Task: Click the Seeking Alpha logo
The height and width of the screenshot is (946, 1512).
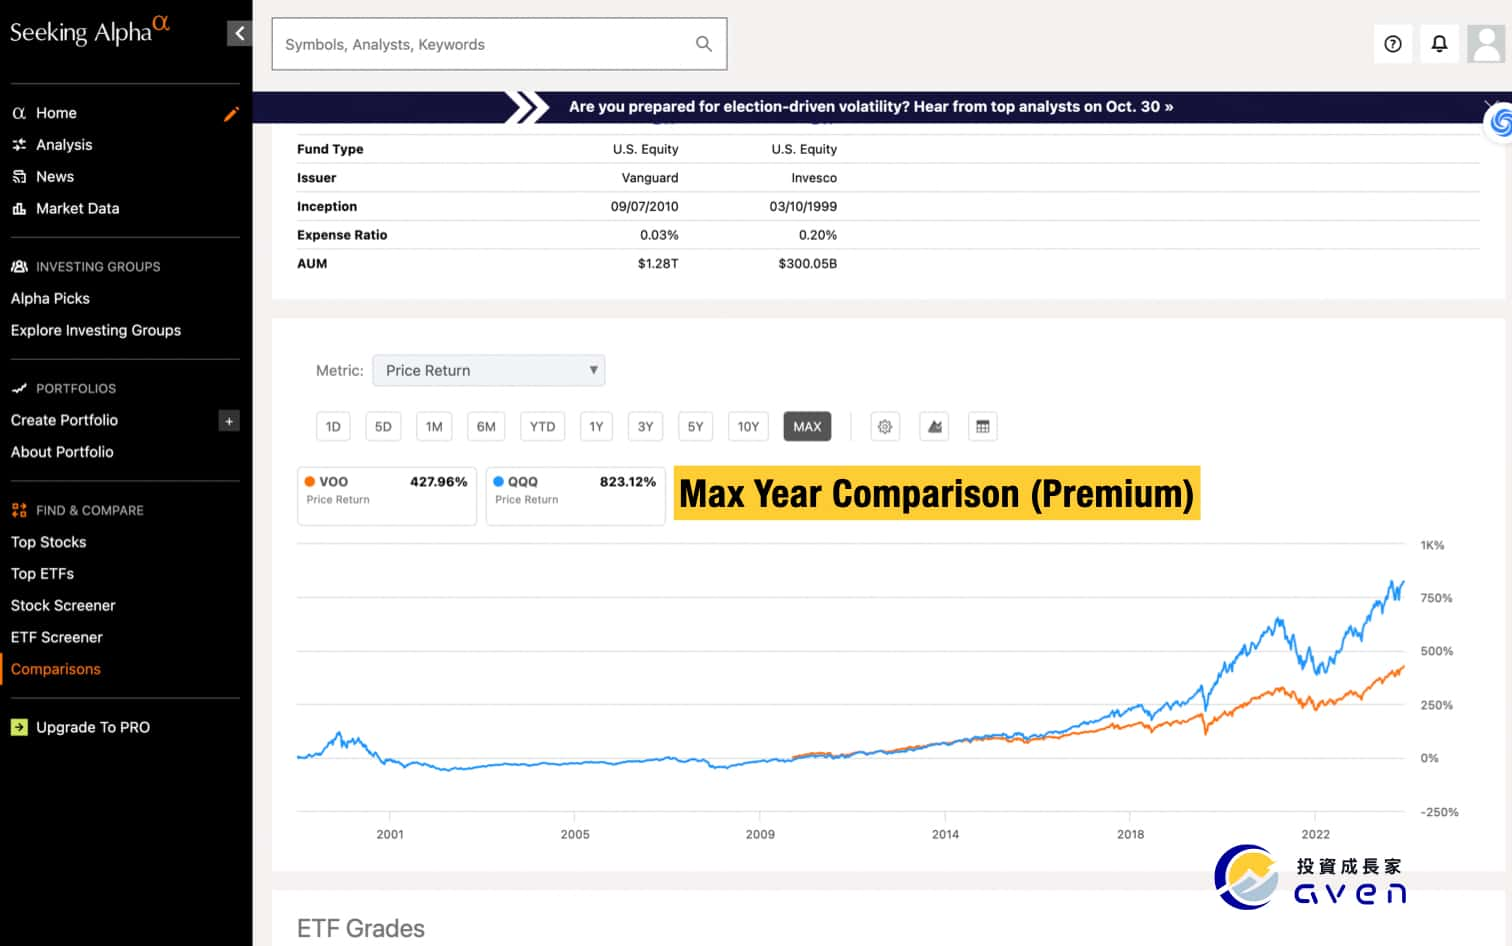Action: 90,31
